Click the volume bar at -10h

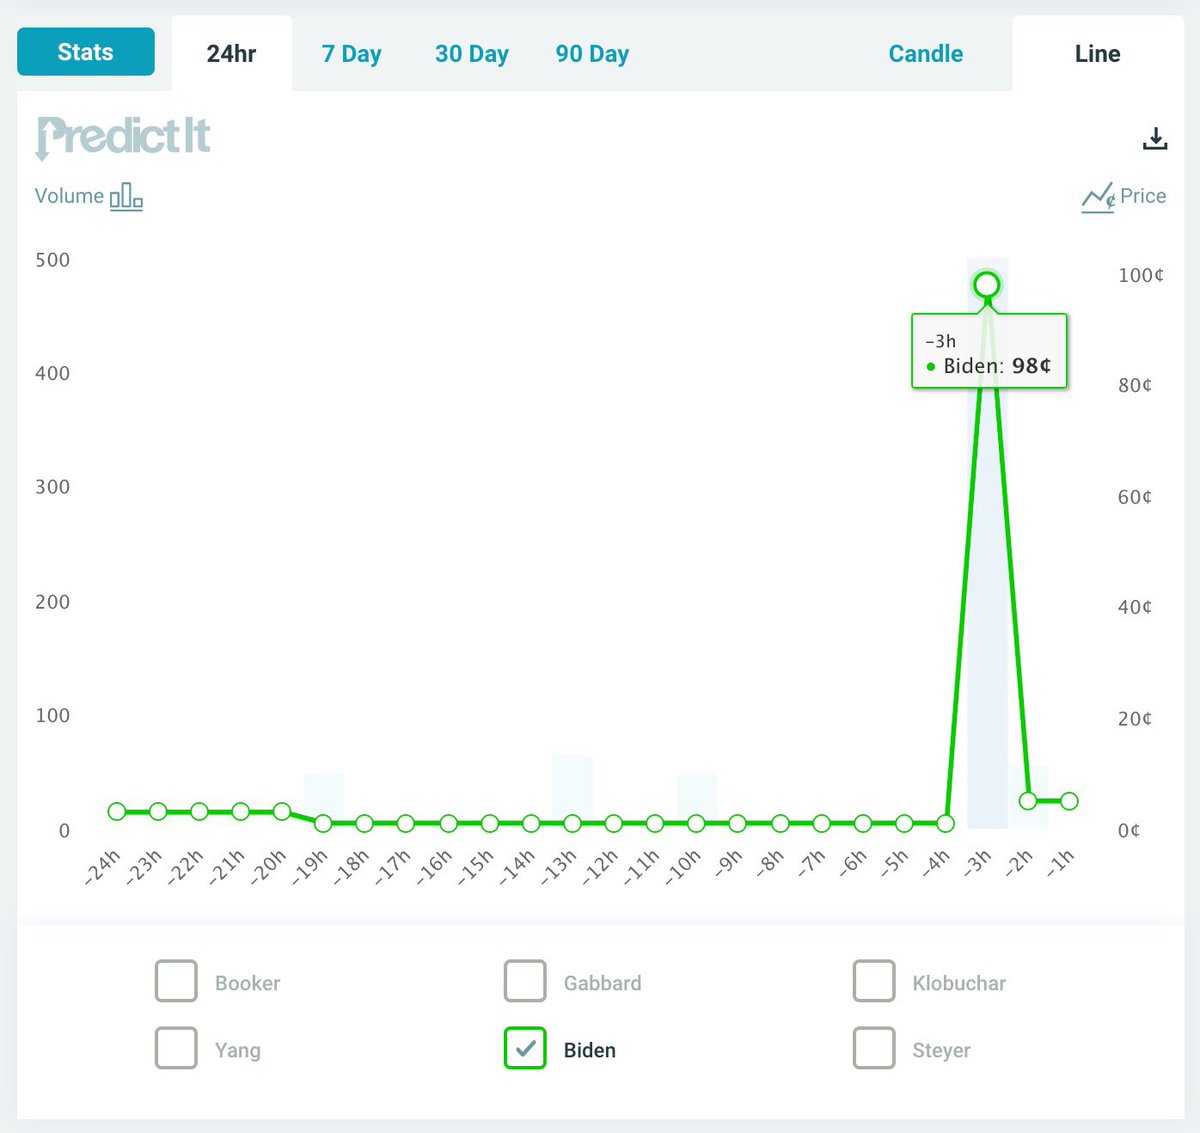pyautogui.click(x=697, y=801)
